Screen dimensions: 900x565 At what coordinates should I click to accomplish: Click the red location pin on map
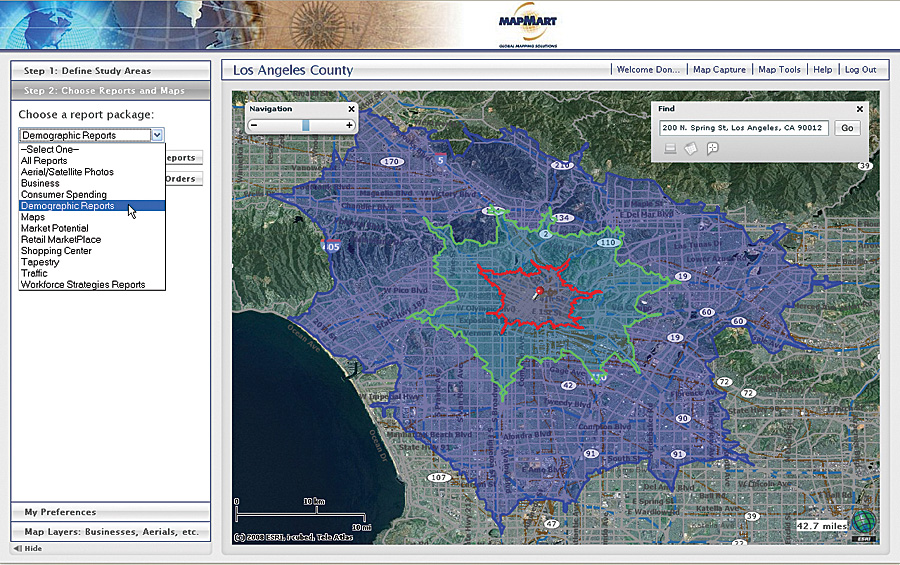[538, 293]
